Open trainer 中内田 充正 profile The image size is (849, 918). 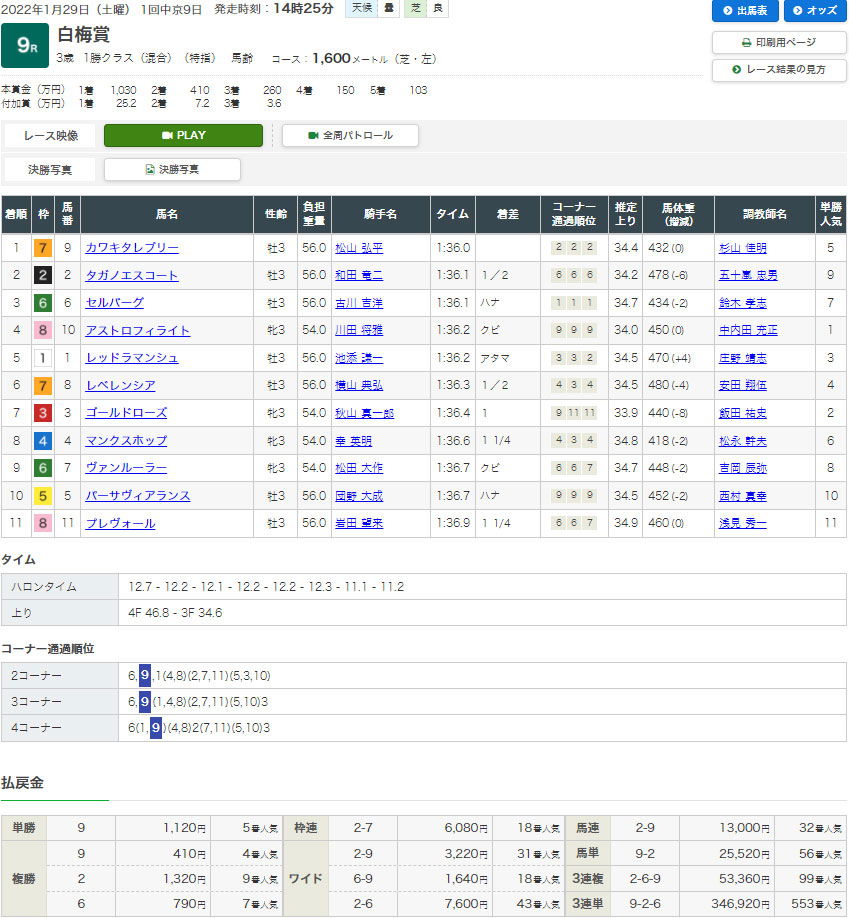click(x=745, y=330)
